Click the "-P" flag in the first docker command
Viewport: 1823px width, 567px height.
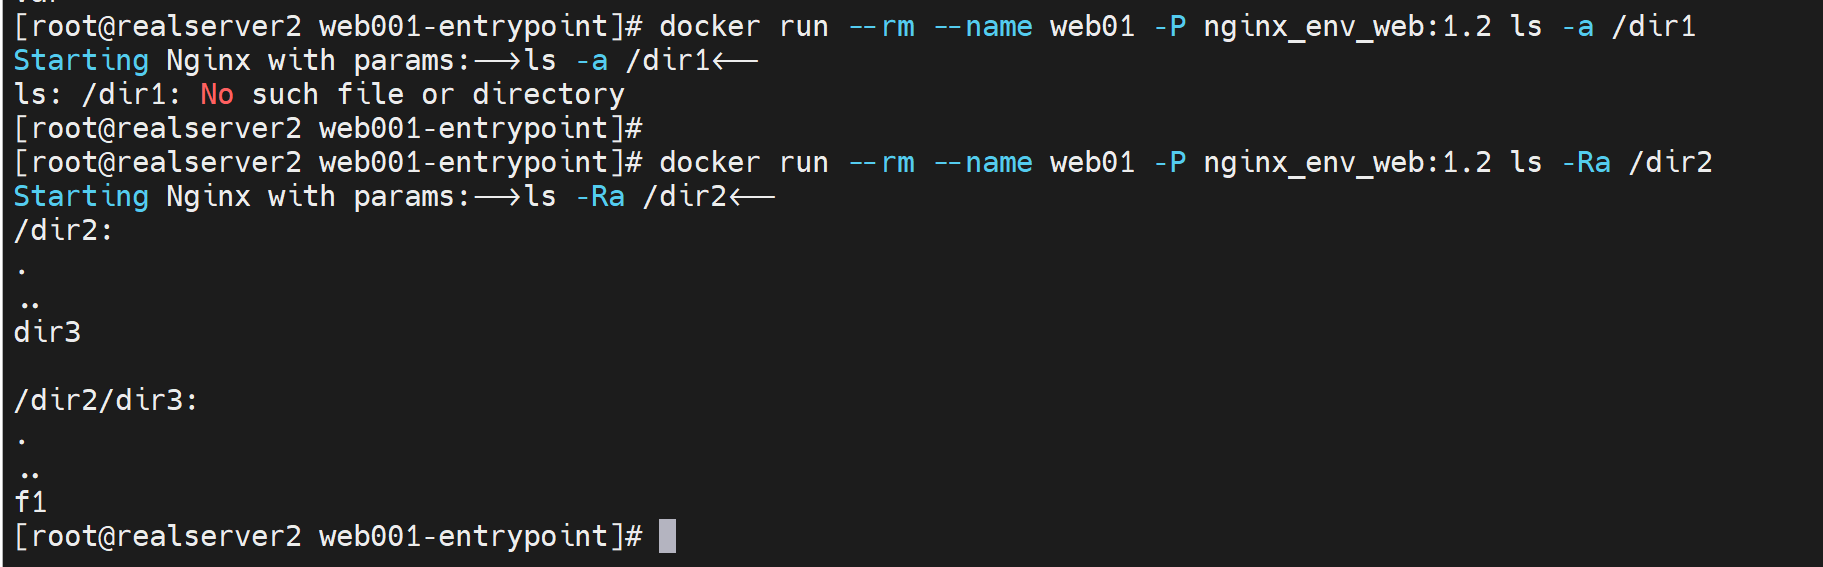[x=1169, y=27]
